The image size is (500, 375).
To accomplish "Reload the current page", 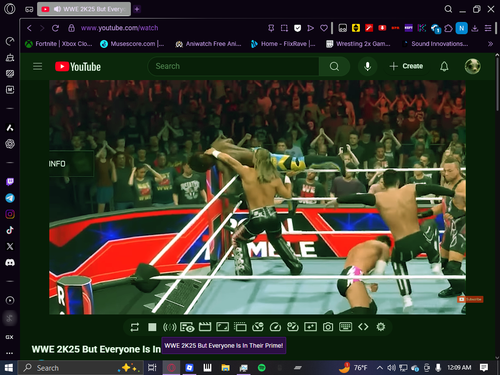I will (x=55, y=28).
